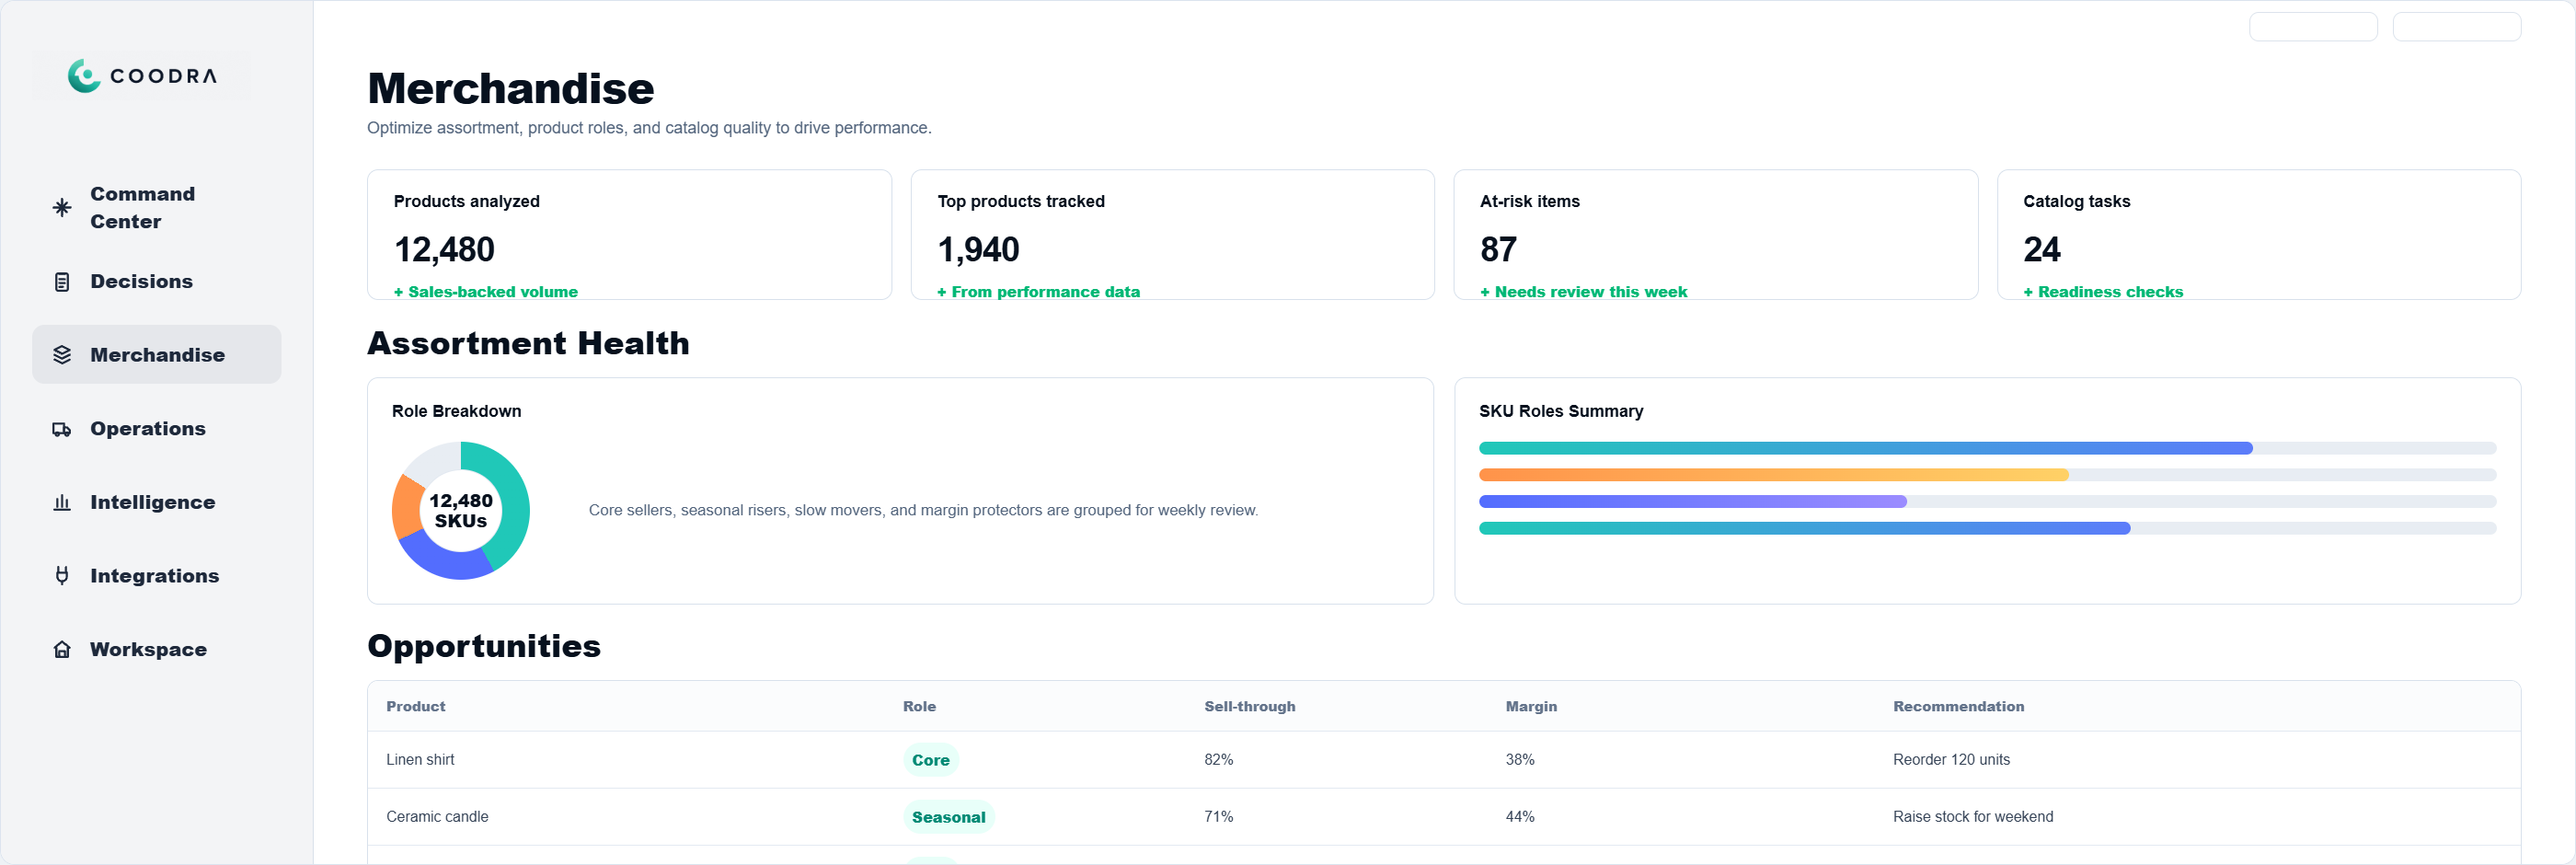Click the 38% margin value

[1520, 760]
